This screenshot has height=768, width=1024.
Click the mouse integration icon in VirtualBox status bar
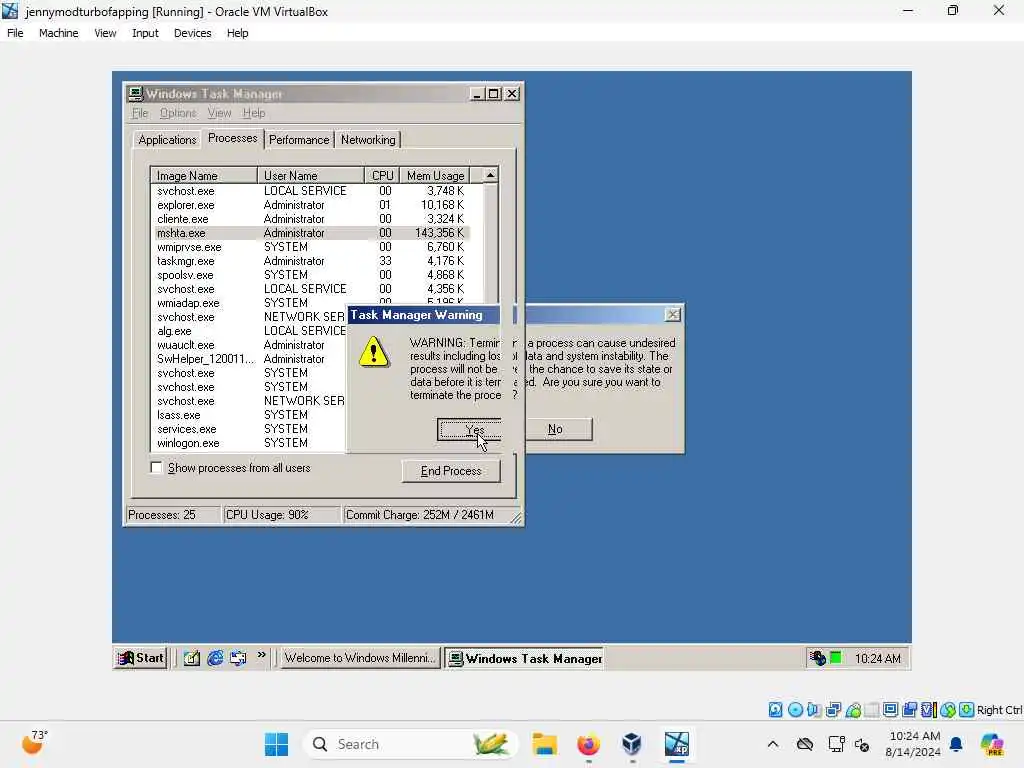(x=948, y=710)
